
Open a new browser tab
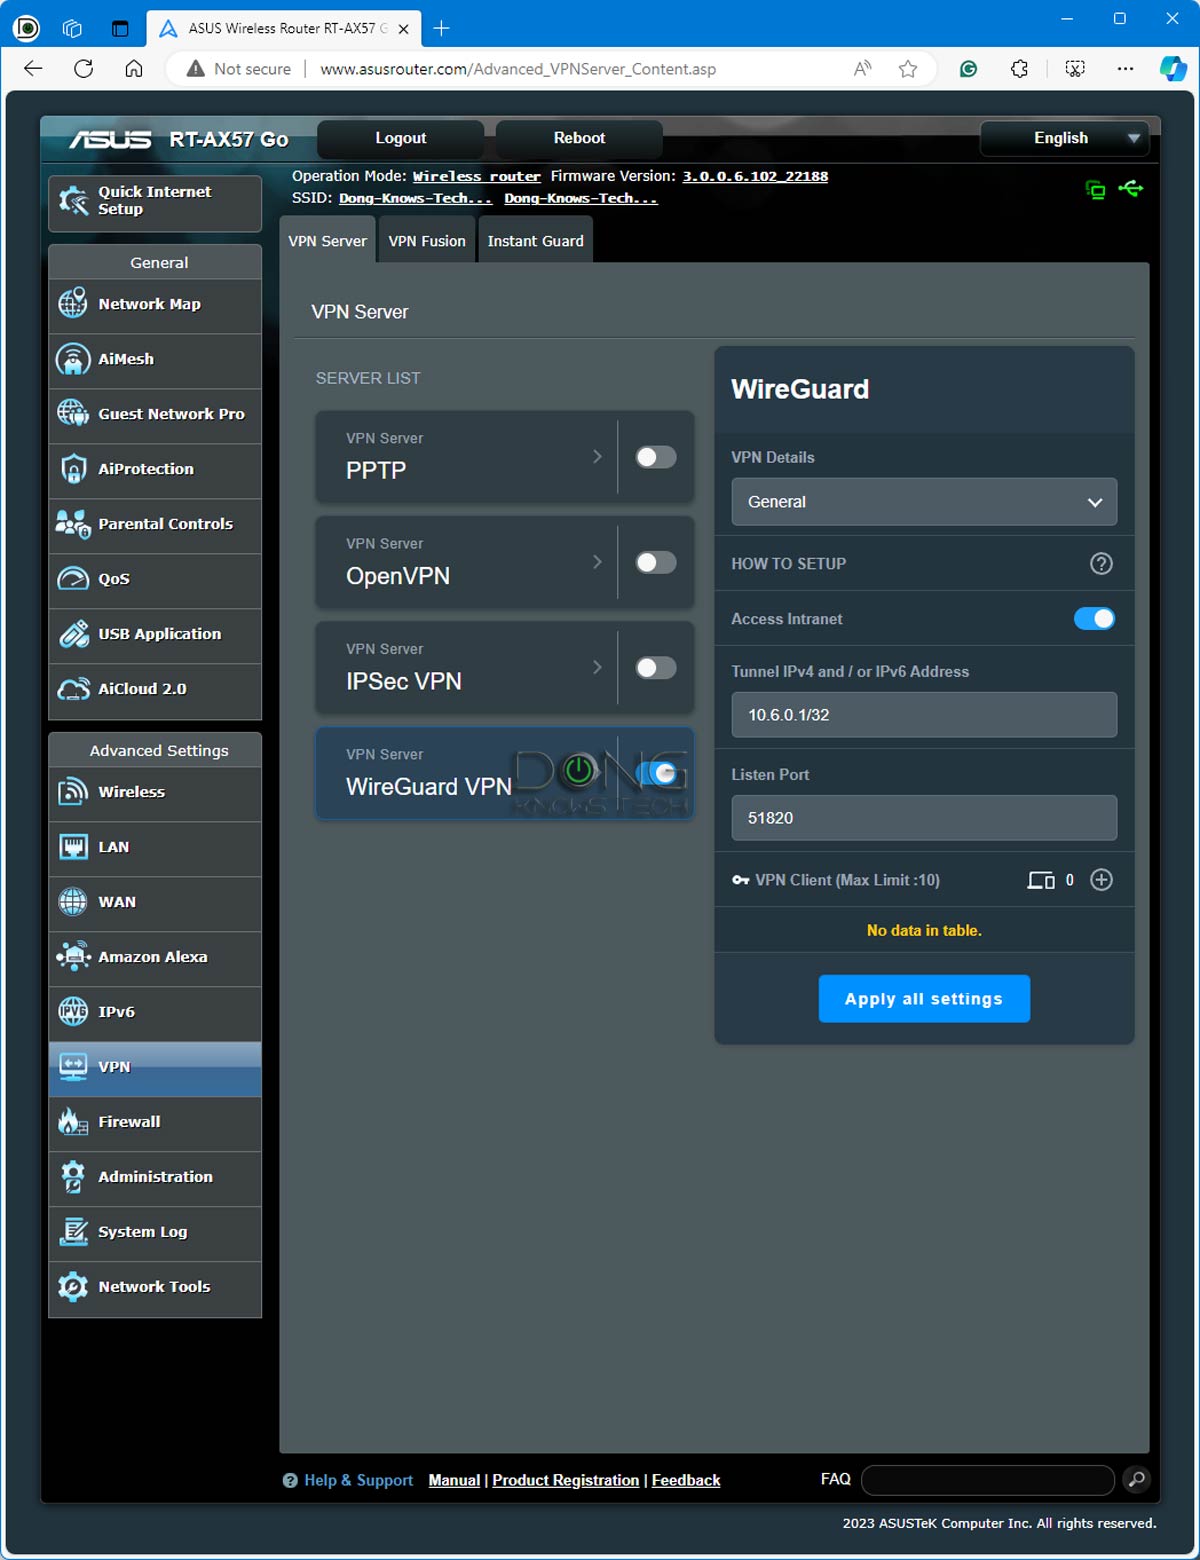[441, 28]
